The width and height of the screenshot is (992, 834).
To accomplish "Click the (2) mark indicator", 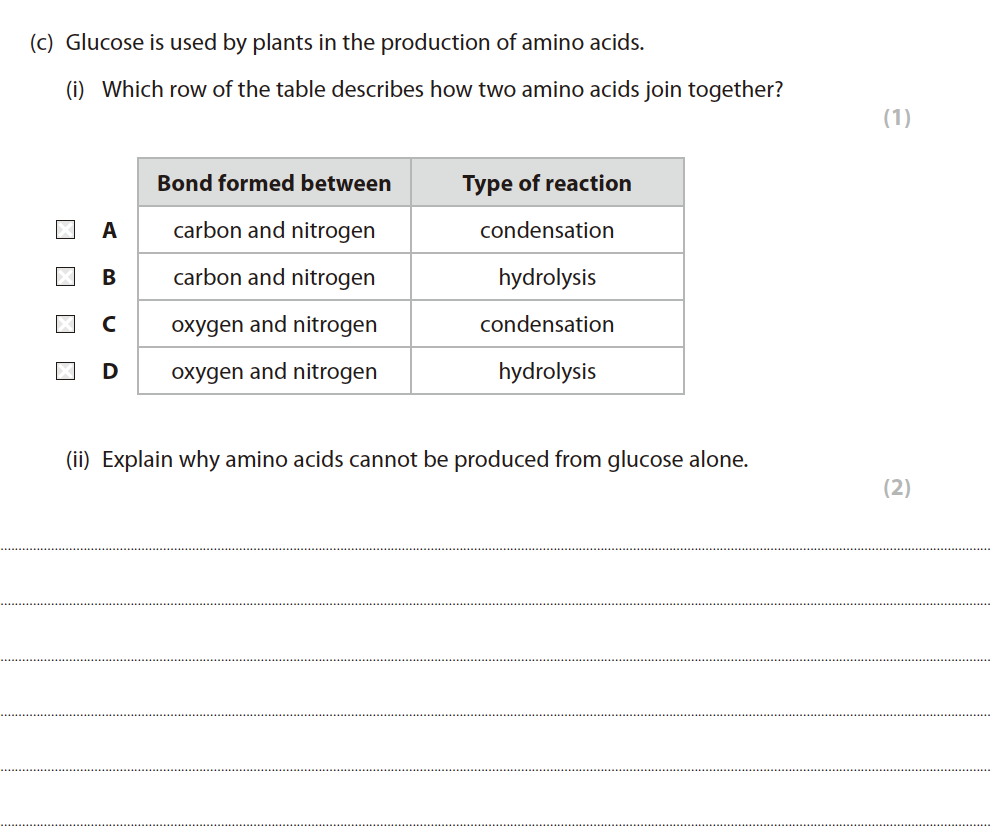I will click(897, 488).
